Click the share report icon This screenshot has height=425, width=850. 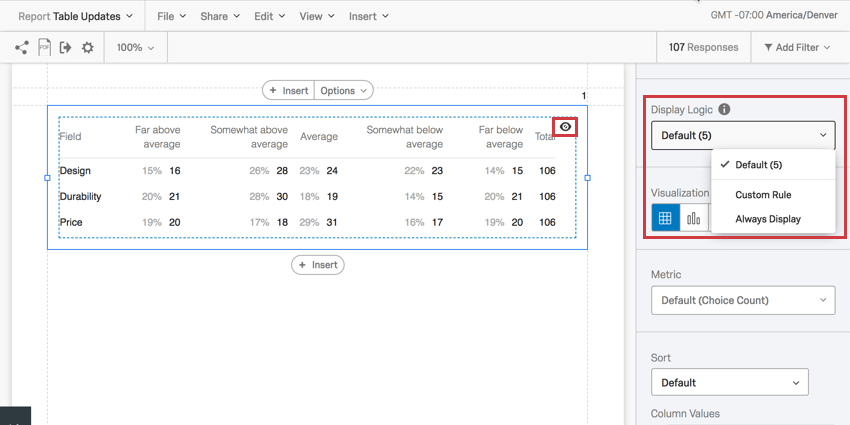point(22,47)
